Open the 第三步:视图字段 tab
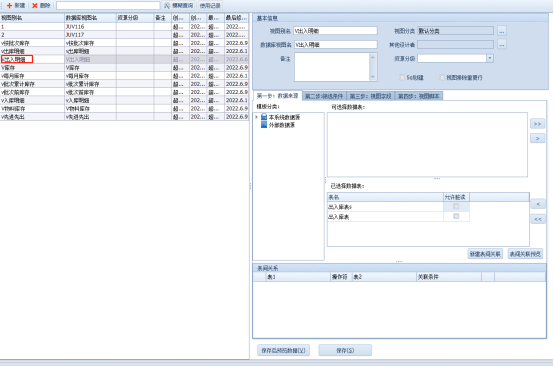The height and width of the screenshot is (366, 554). click(370, 96)
